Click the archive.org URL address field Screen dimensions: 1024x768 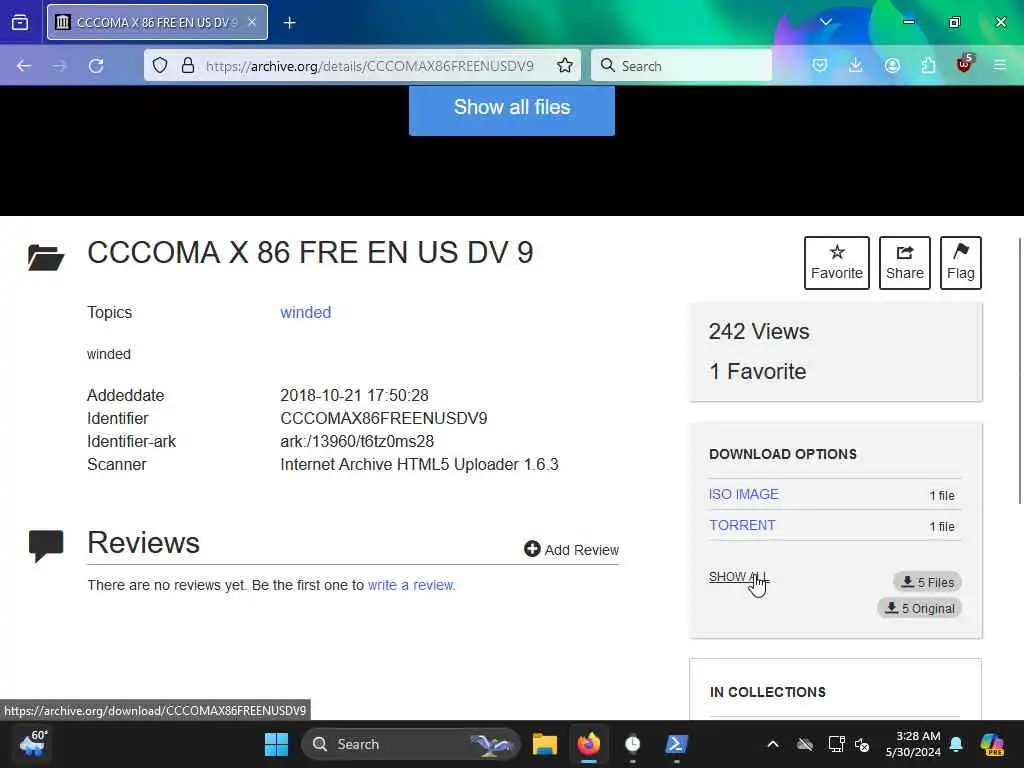[369, 66]
